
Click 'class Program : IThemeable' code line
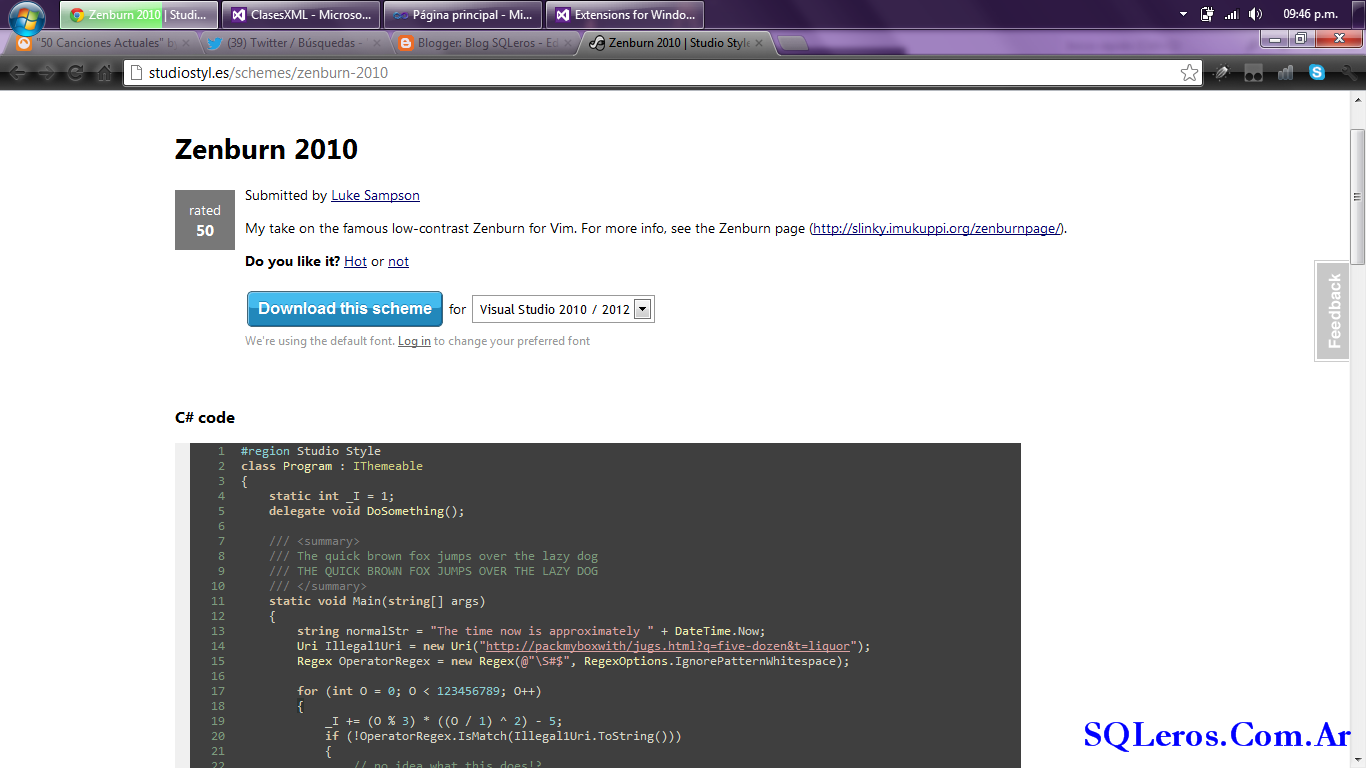332,466
